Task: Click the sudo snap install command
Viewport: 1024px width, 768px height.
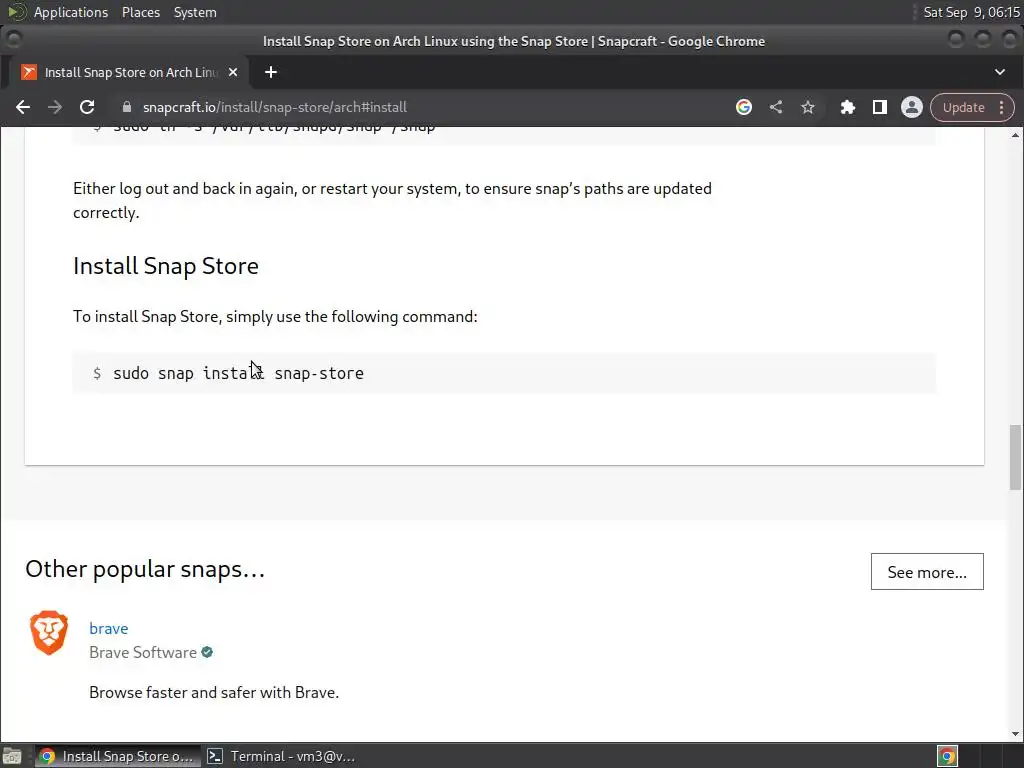Action: (x=238, y=374)
